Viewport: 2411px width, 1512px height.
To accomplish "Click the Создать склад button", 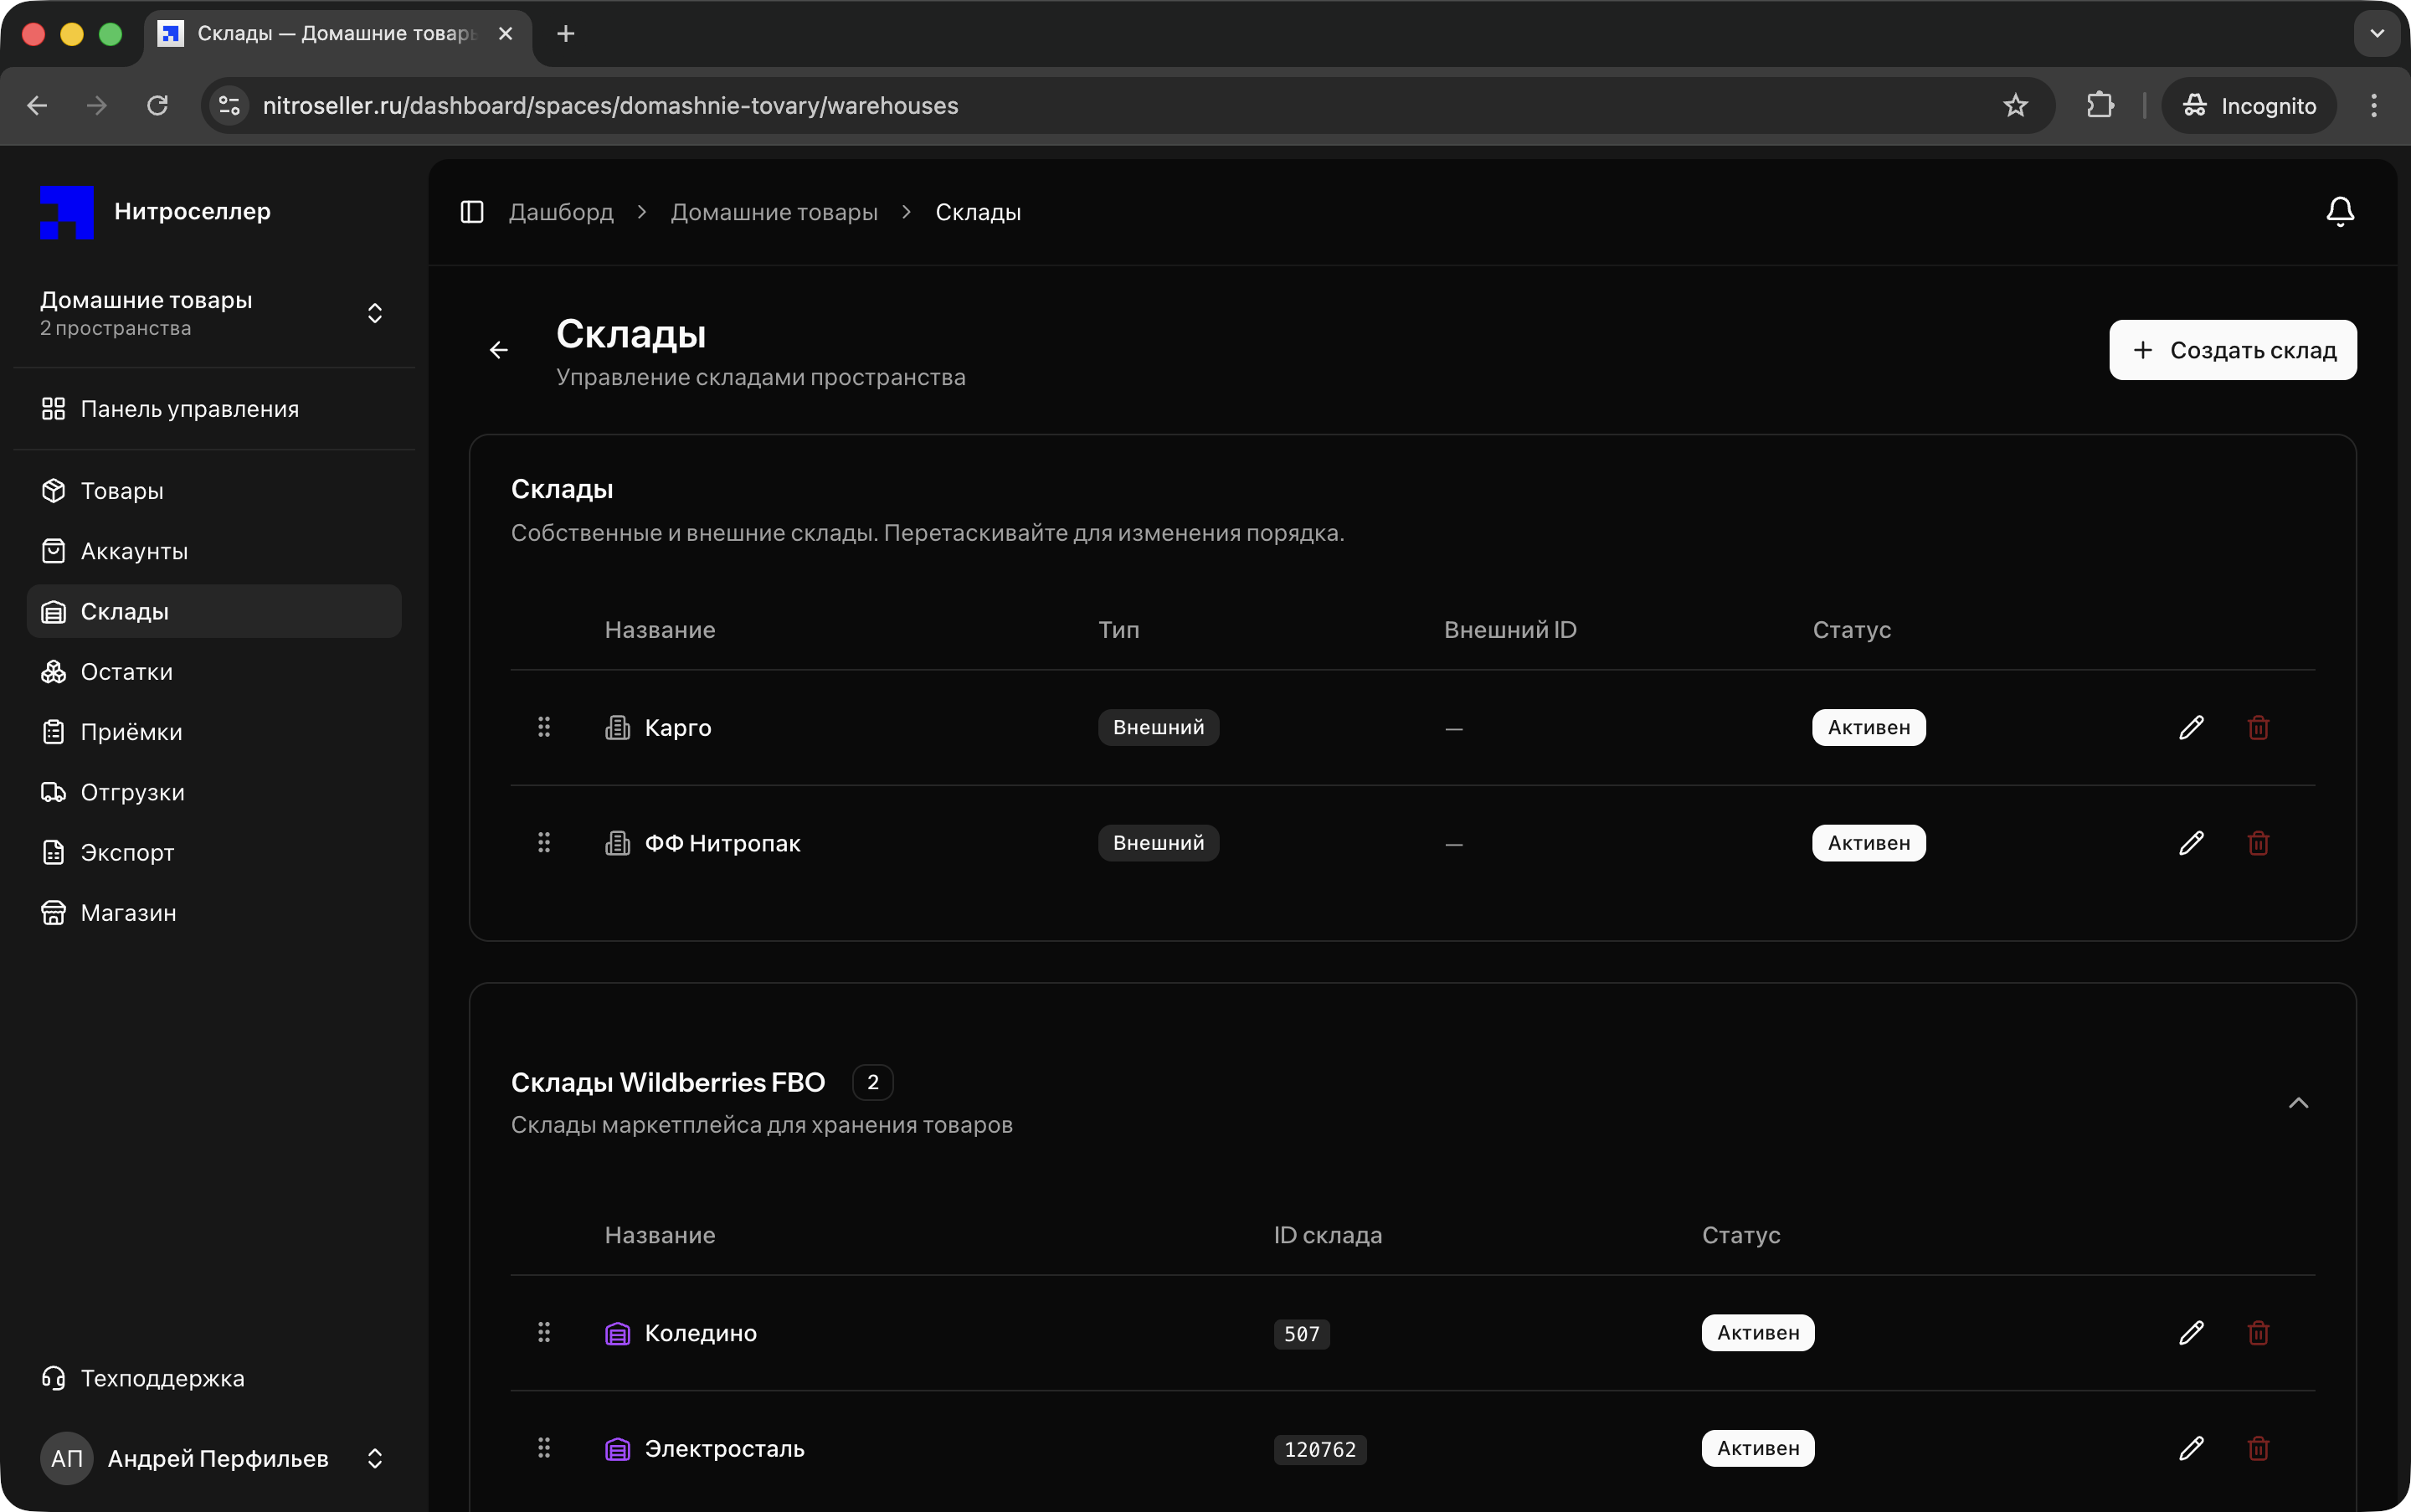I will click(2232, 350).
